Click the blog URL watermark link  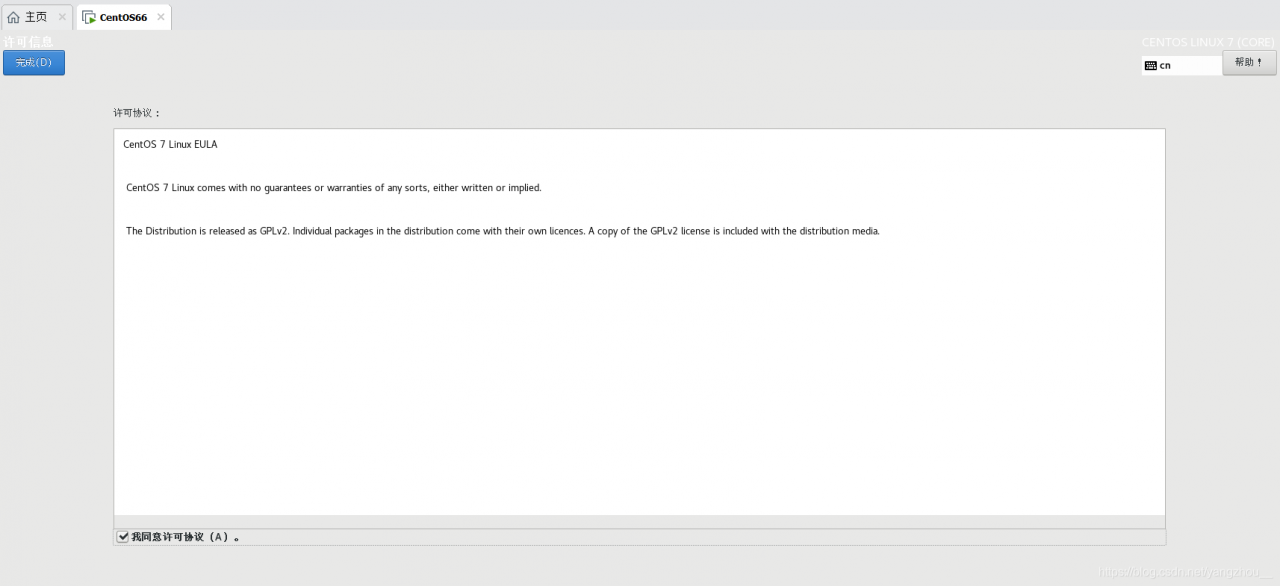[1185, 572]
